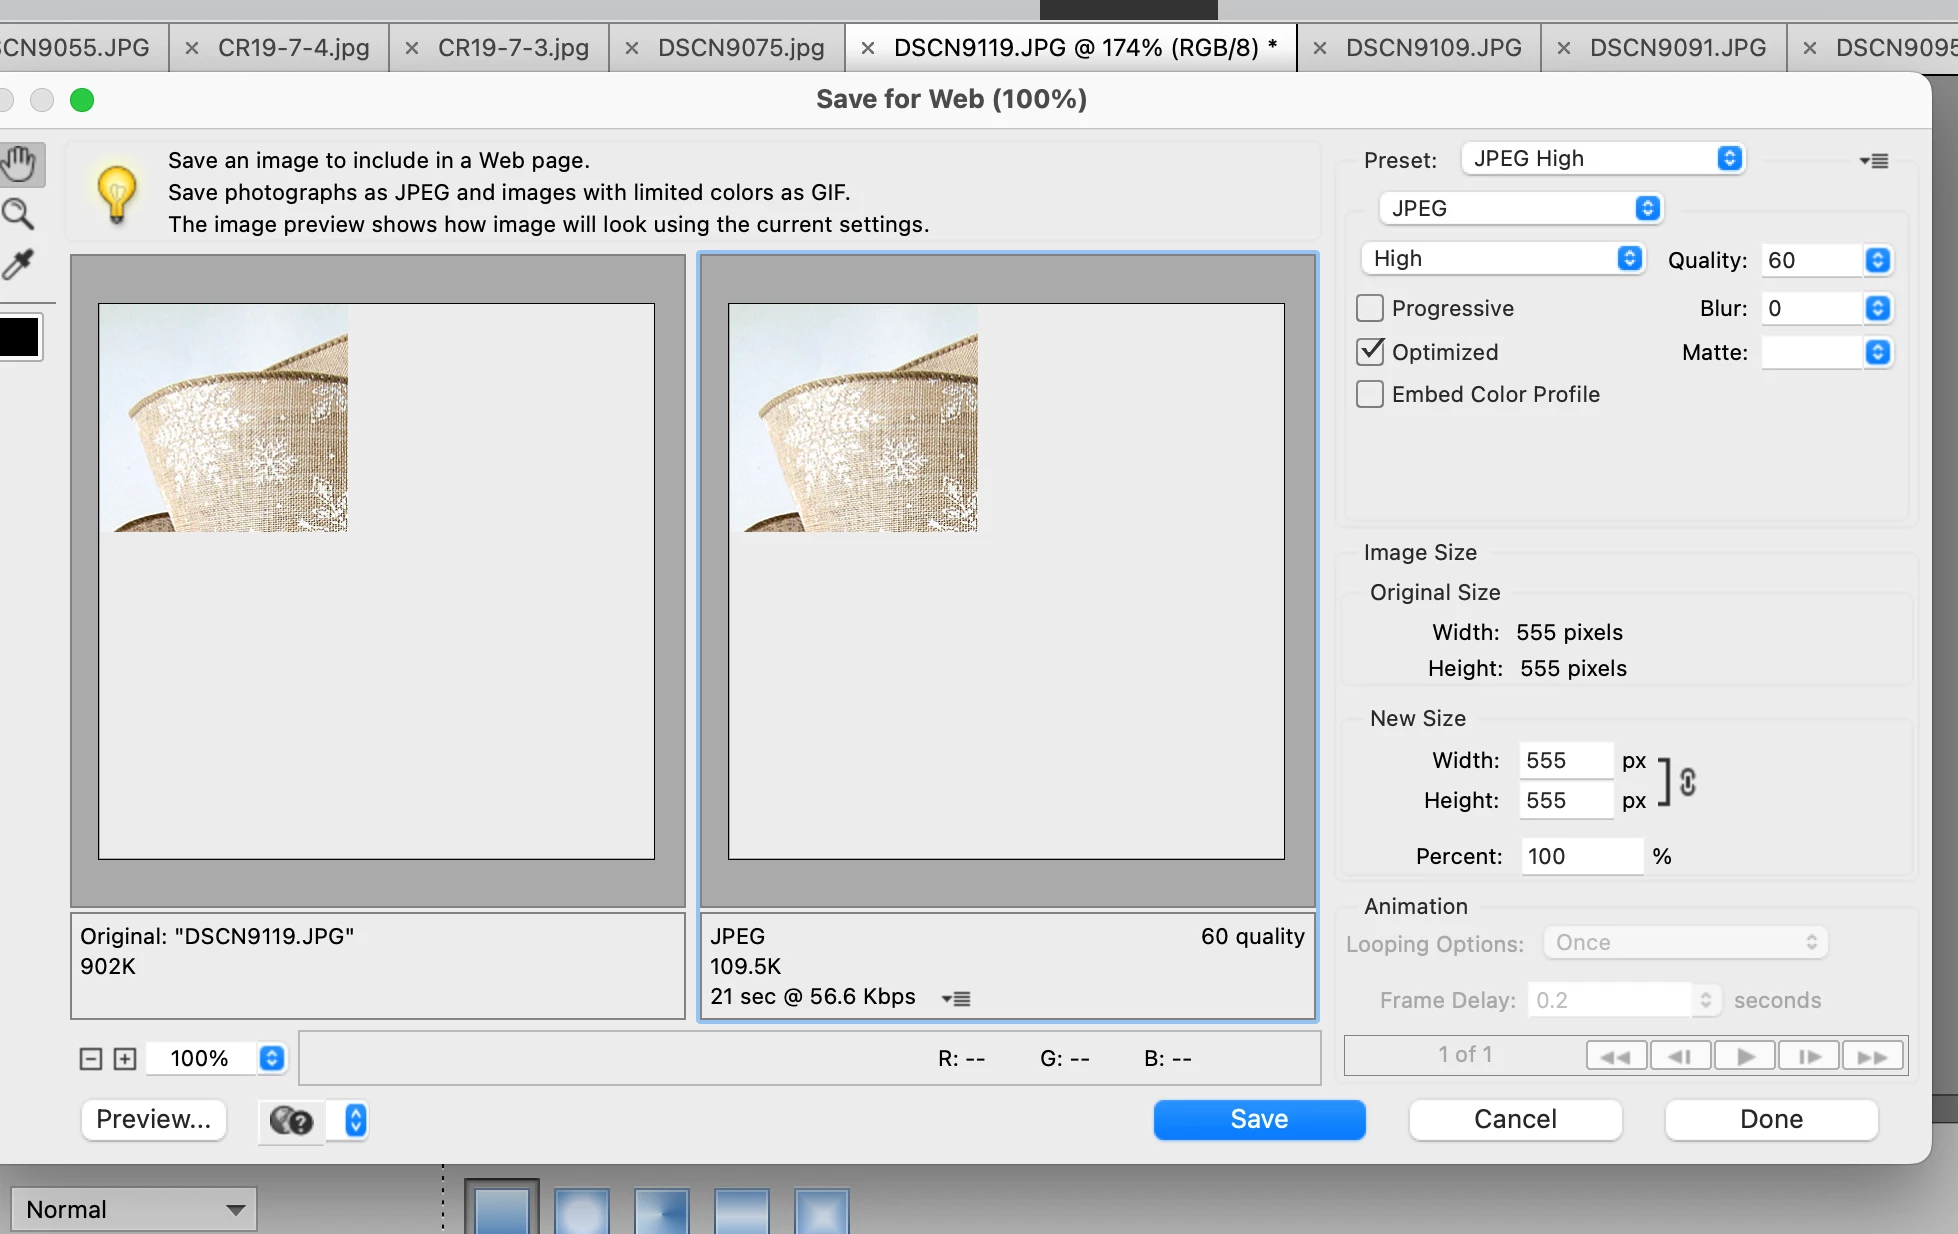
Task: Switch to the CR19-7-4.jpg tab
Action: (293, 48)
